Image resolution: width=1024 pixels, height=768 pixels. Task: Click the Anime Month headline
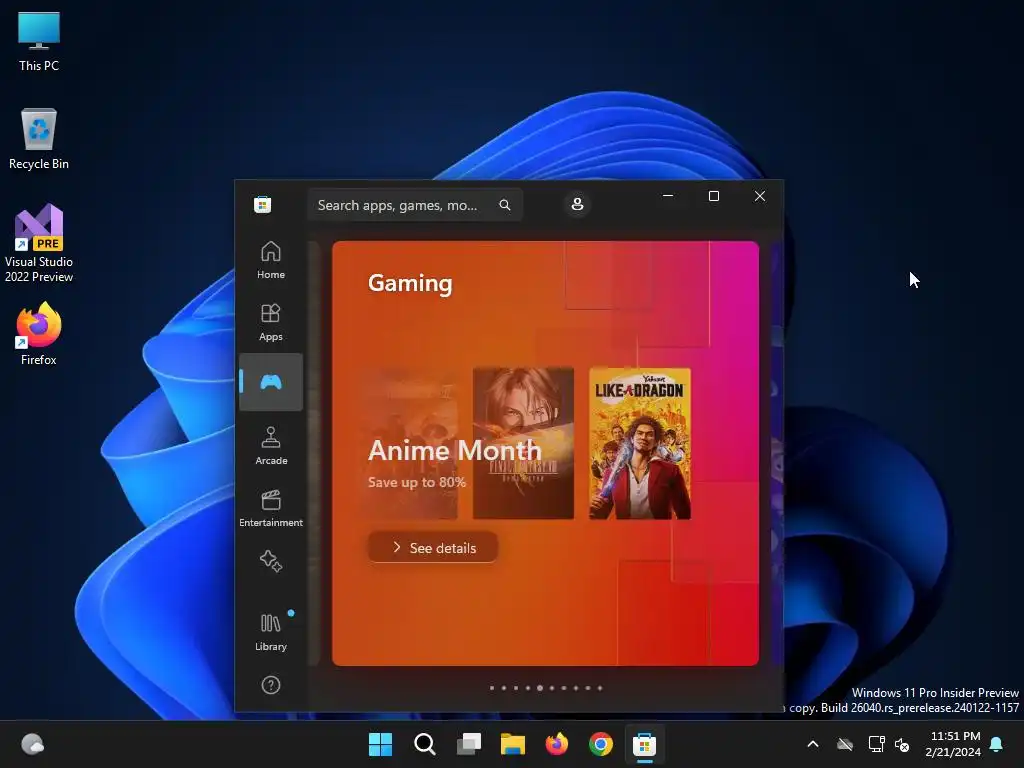click(x=455, y=450)
